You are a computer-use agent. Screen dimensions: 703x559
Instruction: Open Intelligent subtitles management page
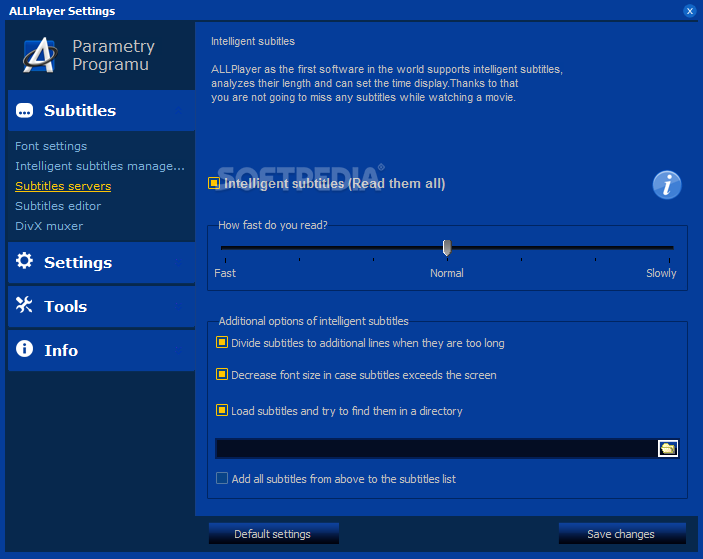pos(100,166)
